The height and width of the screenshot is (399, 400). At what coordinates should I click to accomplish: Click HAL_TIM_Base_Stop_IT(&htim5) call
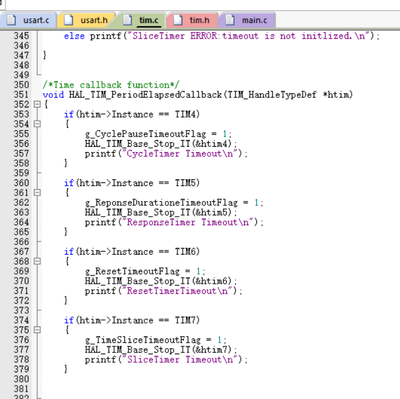coord(161,212)
